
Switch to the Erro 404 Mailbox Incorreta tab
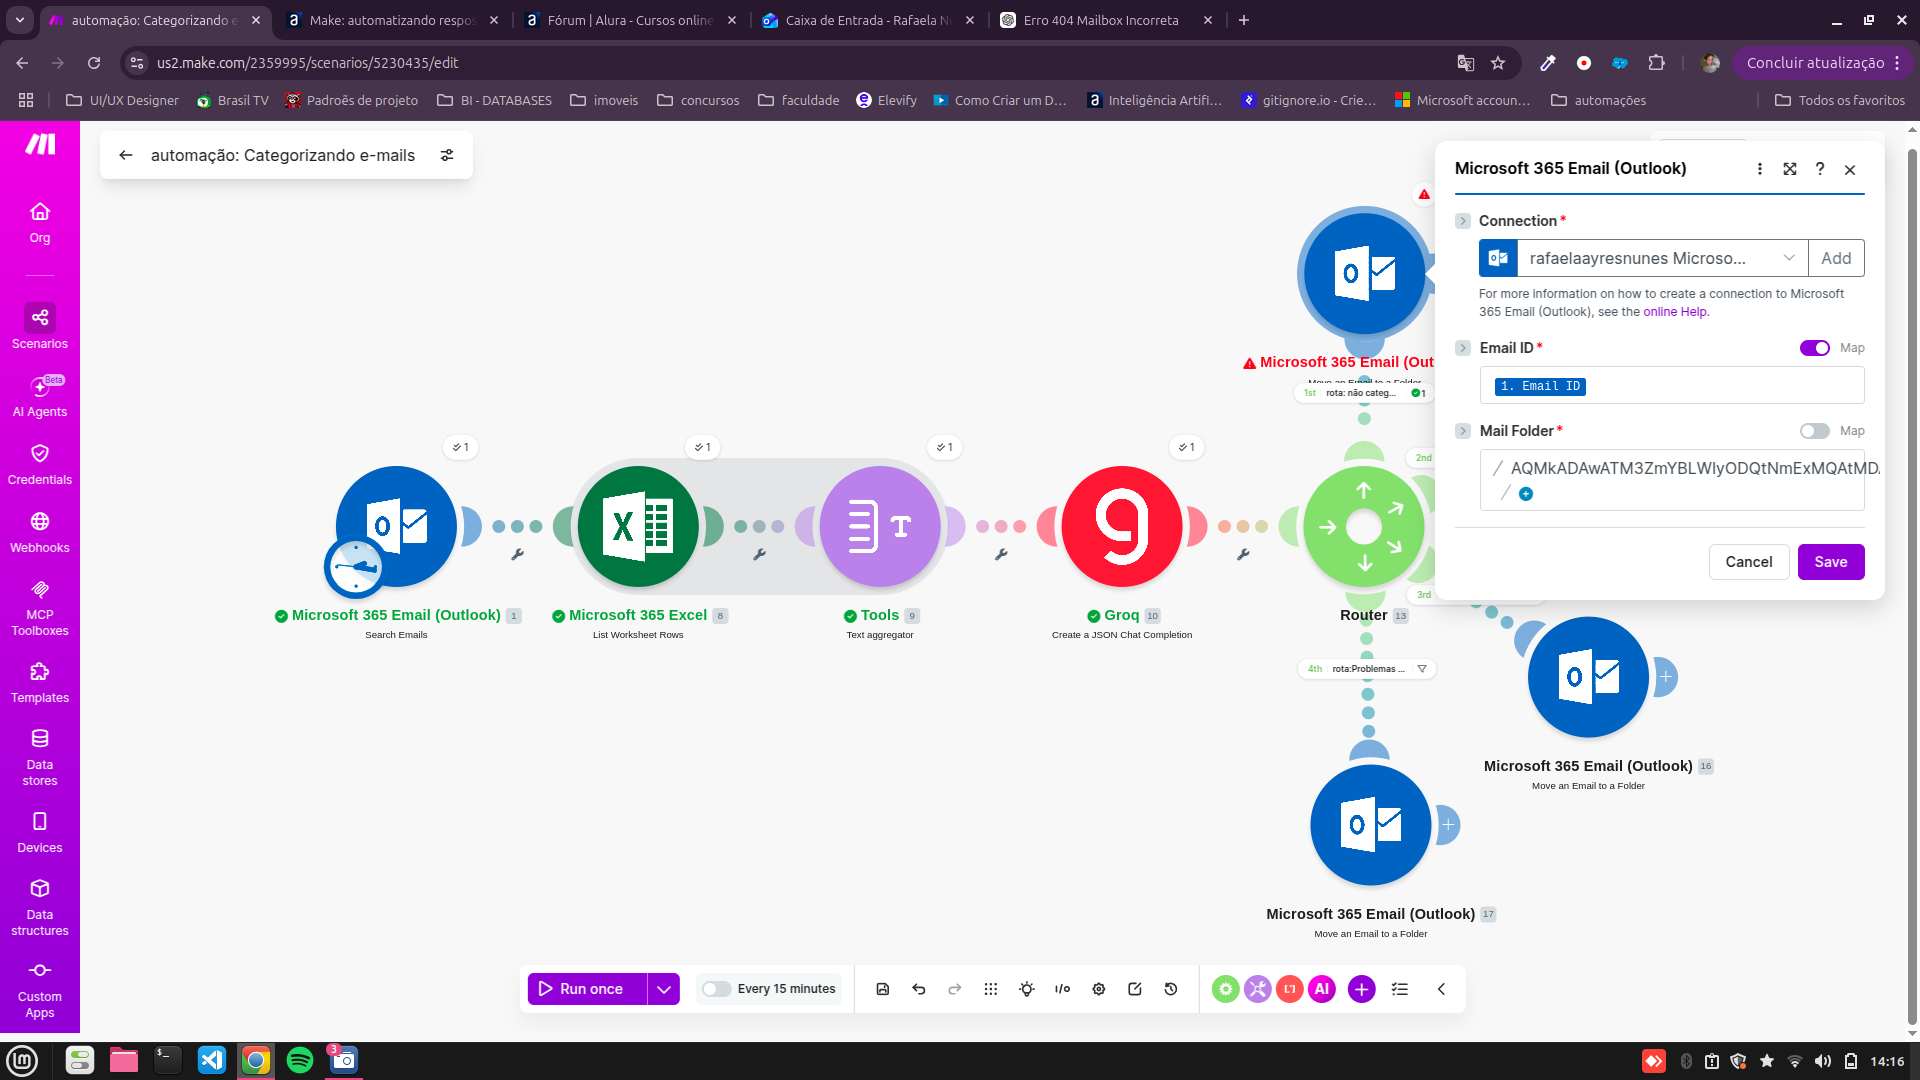1106,20
